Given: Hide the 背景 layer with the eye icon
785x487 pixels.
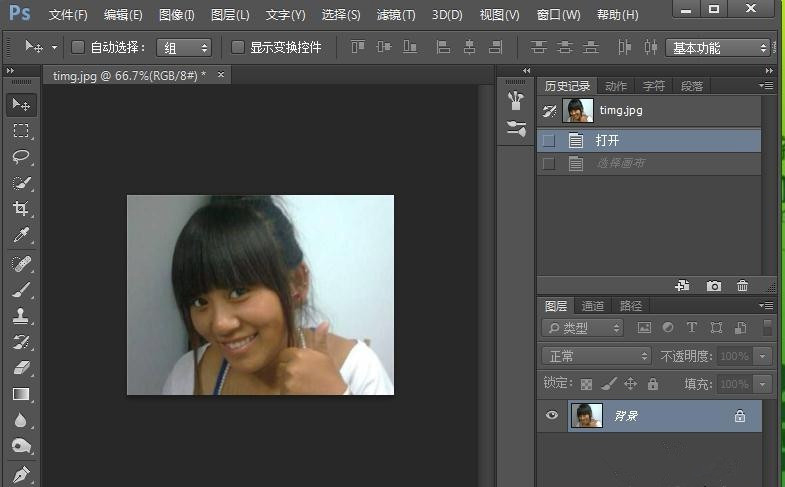Looking at the screenshot, I should pos(551,415).
